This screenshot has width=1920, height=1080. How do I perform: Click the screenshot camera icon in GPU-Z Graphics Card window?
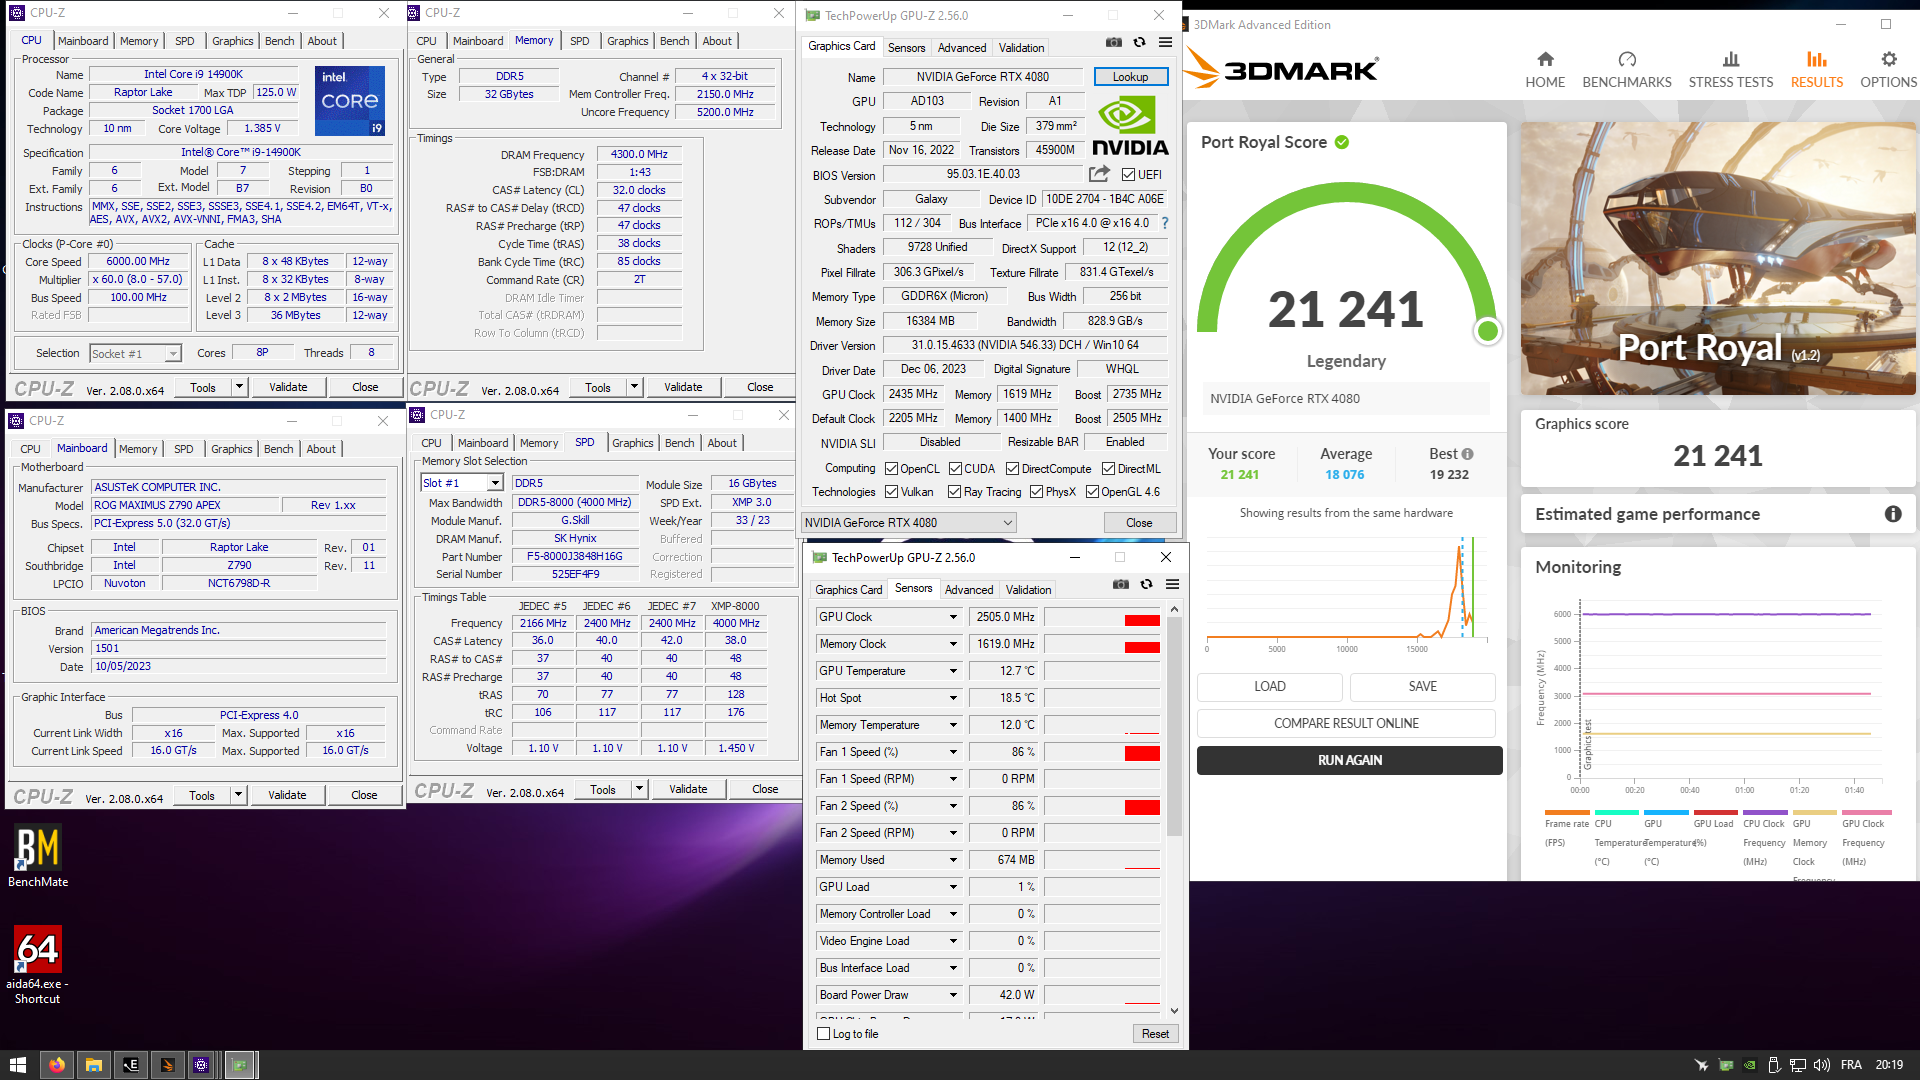pos(1114,43)
